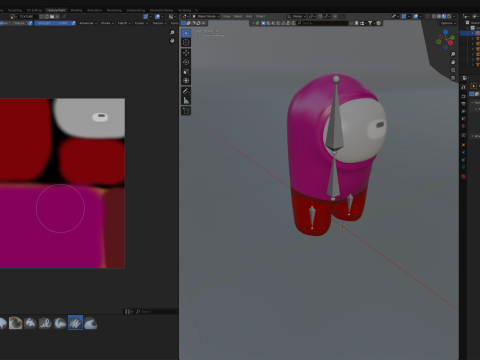Screen dimensions: 480x360
Task: Click the blue Z axis on navigation gizmo
Action: [445, 32]
